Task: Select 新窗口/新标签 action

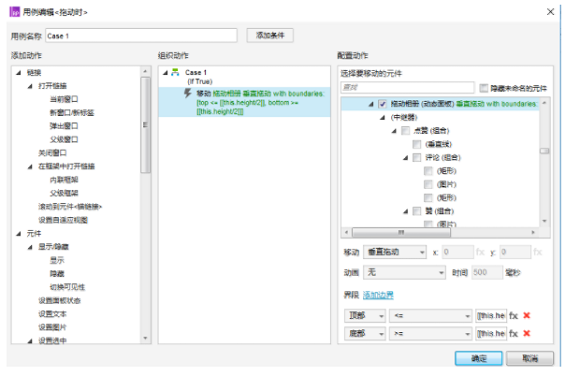Action: pyautogui.click(x=72, y=112)
